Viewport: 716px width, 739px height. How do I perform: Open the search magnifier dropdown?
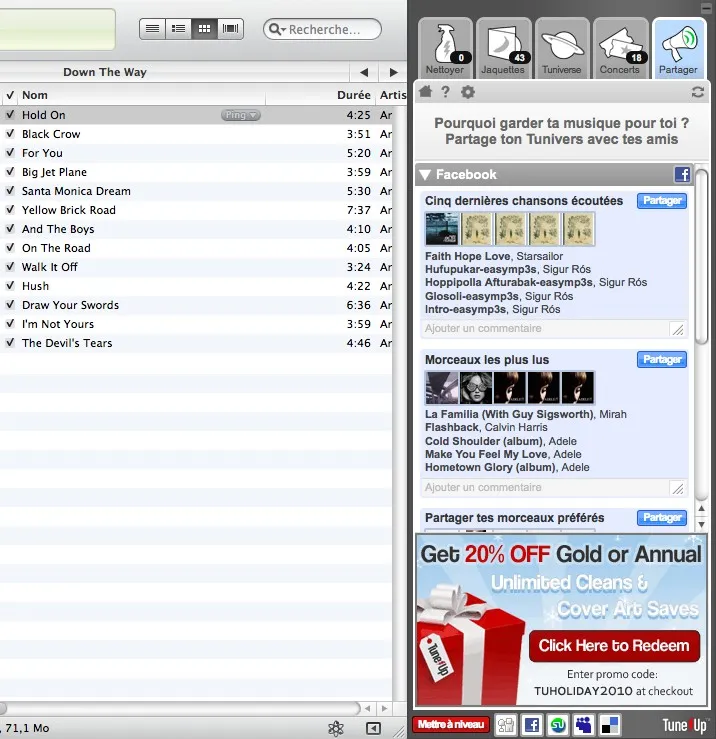(x=277, y=29)
